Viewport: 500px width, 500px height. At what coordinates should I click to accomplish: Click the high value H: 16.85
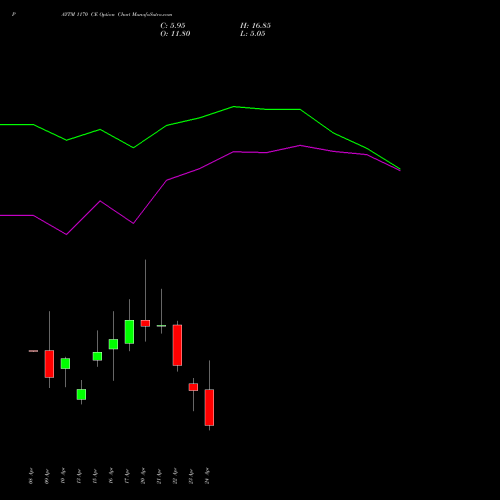click(255, 26)
